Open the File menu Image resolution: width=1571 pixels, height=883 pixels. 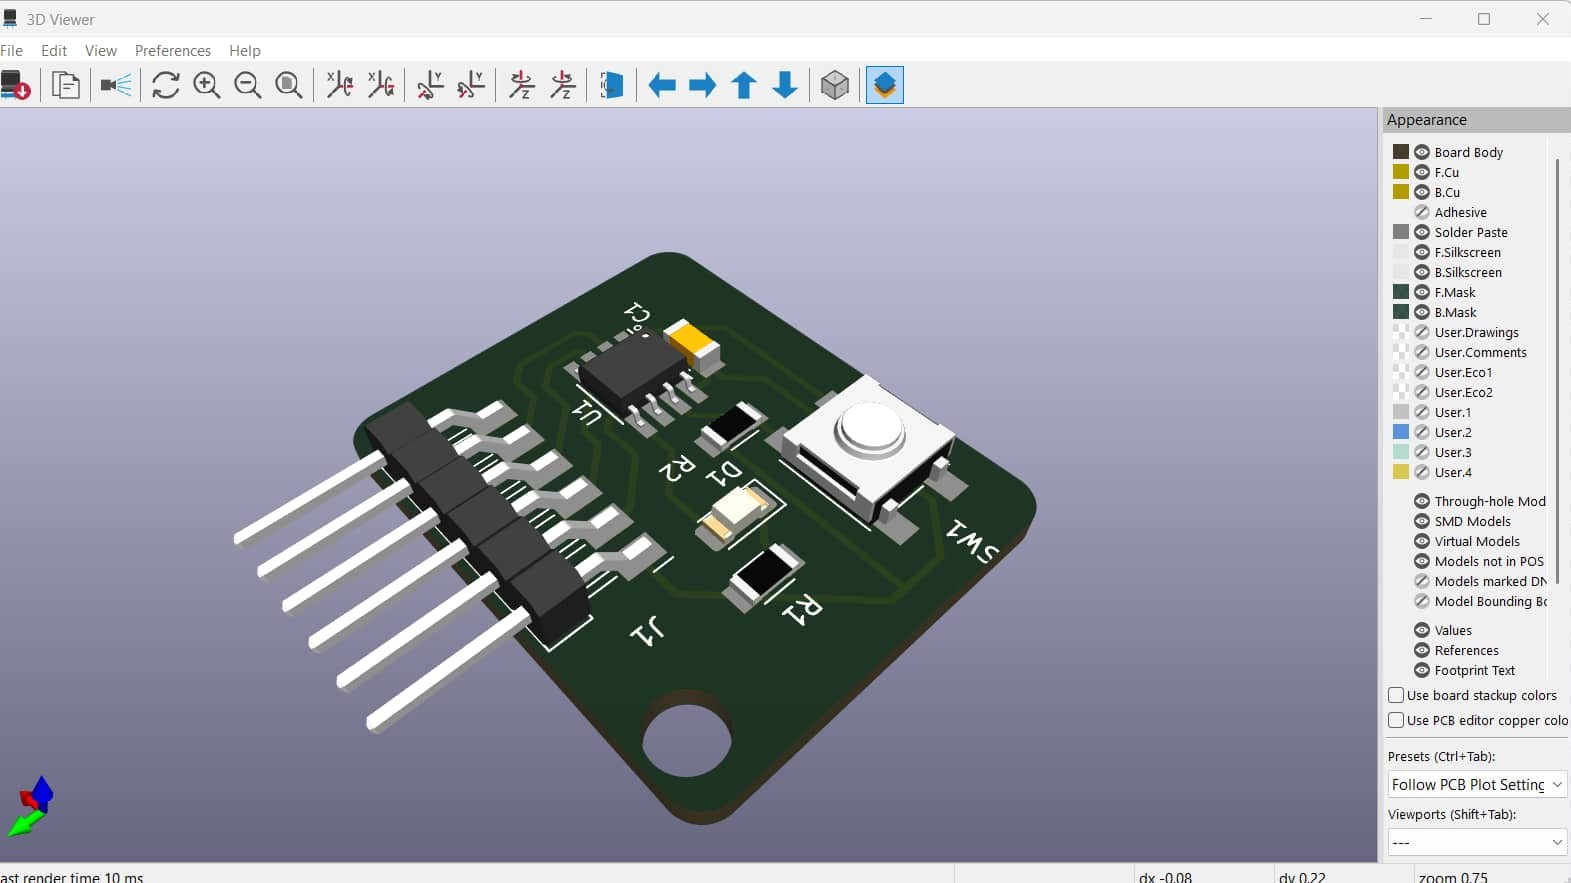click(12, 50)
